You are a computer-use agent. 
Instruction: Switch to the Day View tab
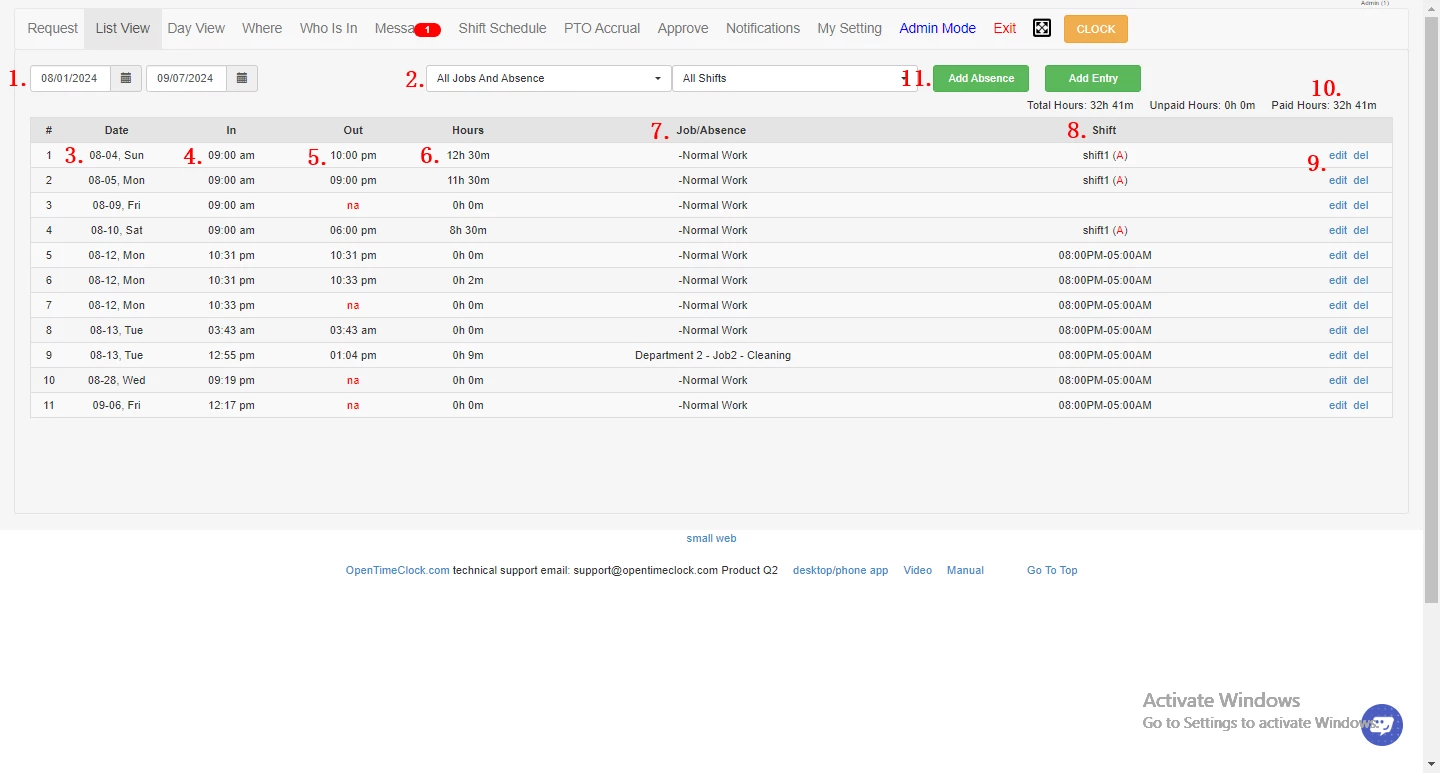[196, 28]
